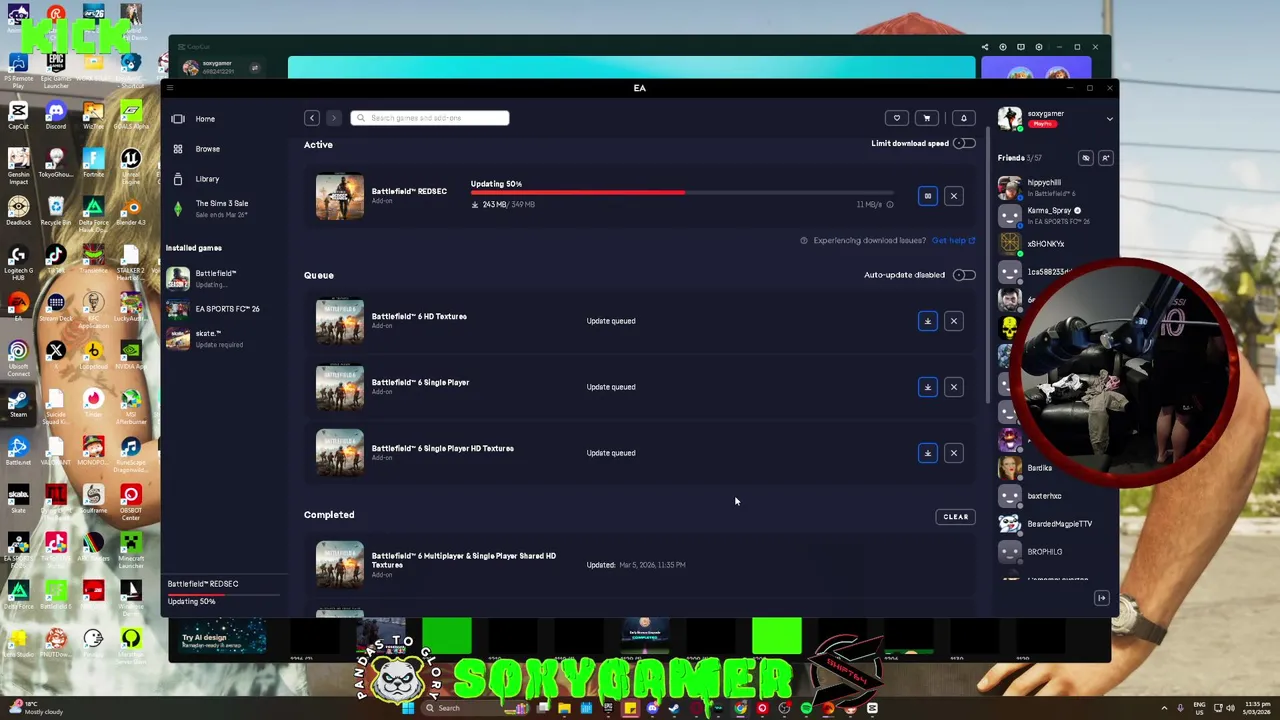This screenshot has width=1280, height=720.
Task: Click the REDSEC update progress bar
Action: click(682, 193)
